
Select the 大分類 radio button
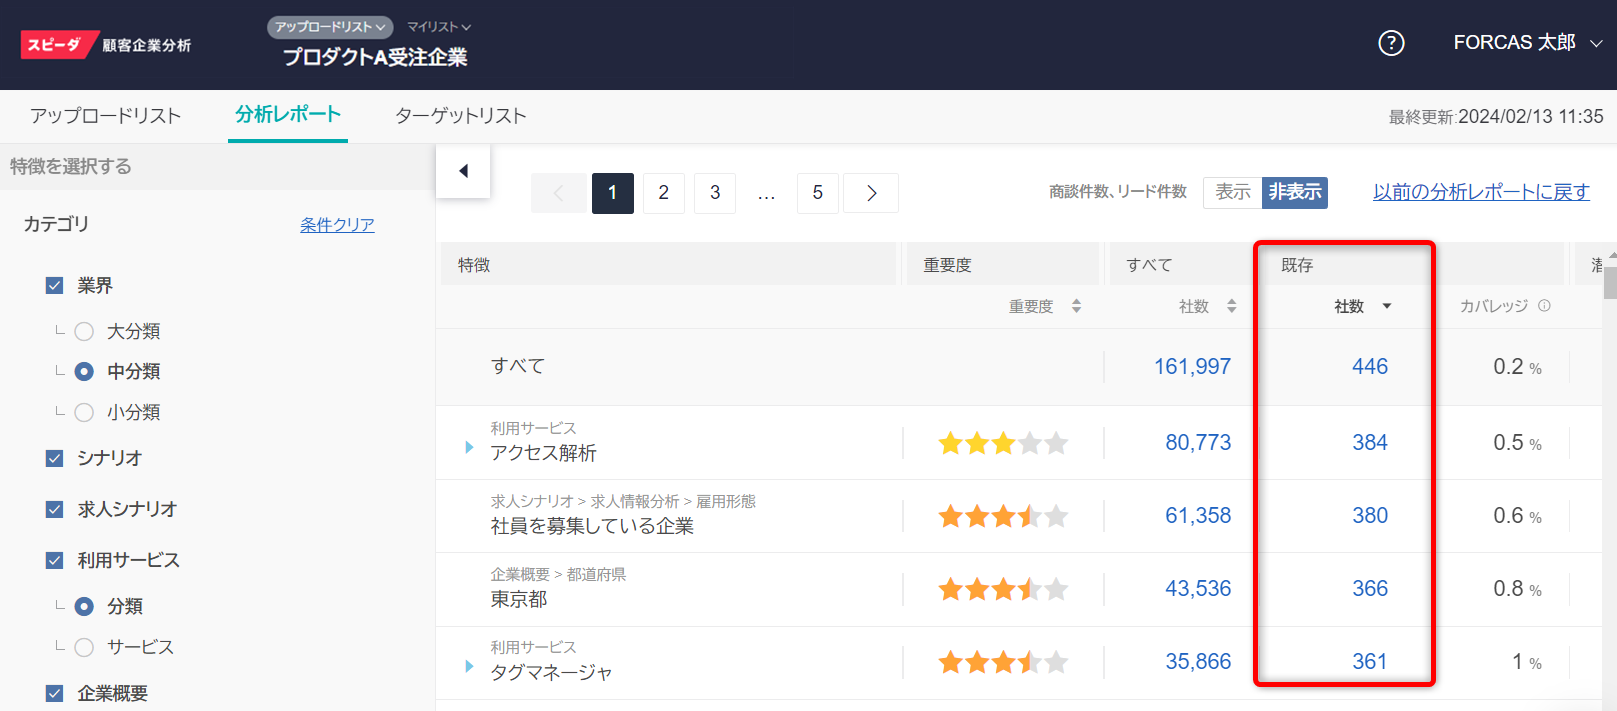point(85,331)
